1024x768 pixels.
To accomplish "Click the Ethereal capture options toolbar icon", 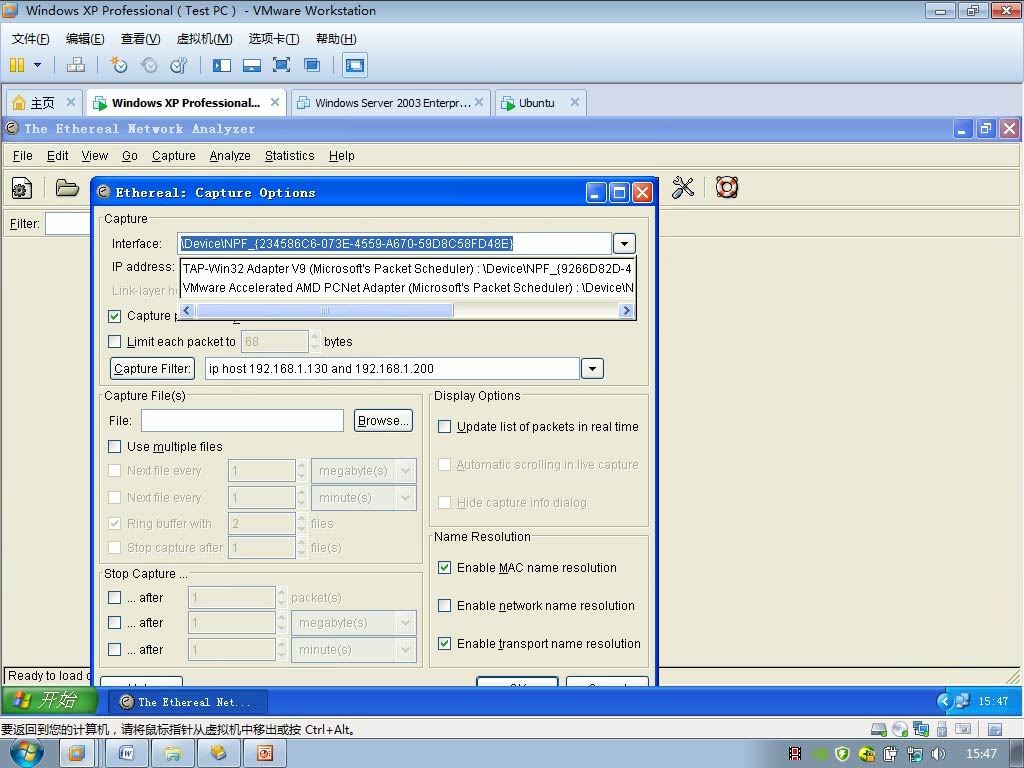I will [x=22, y=189].
